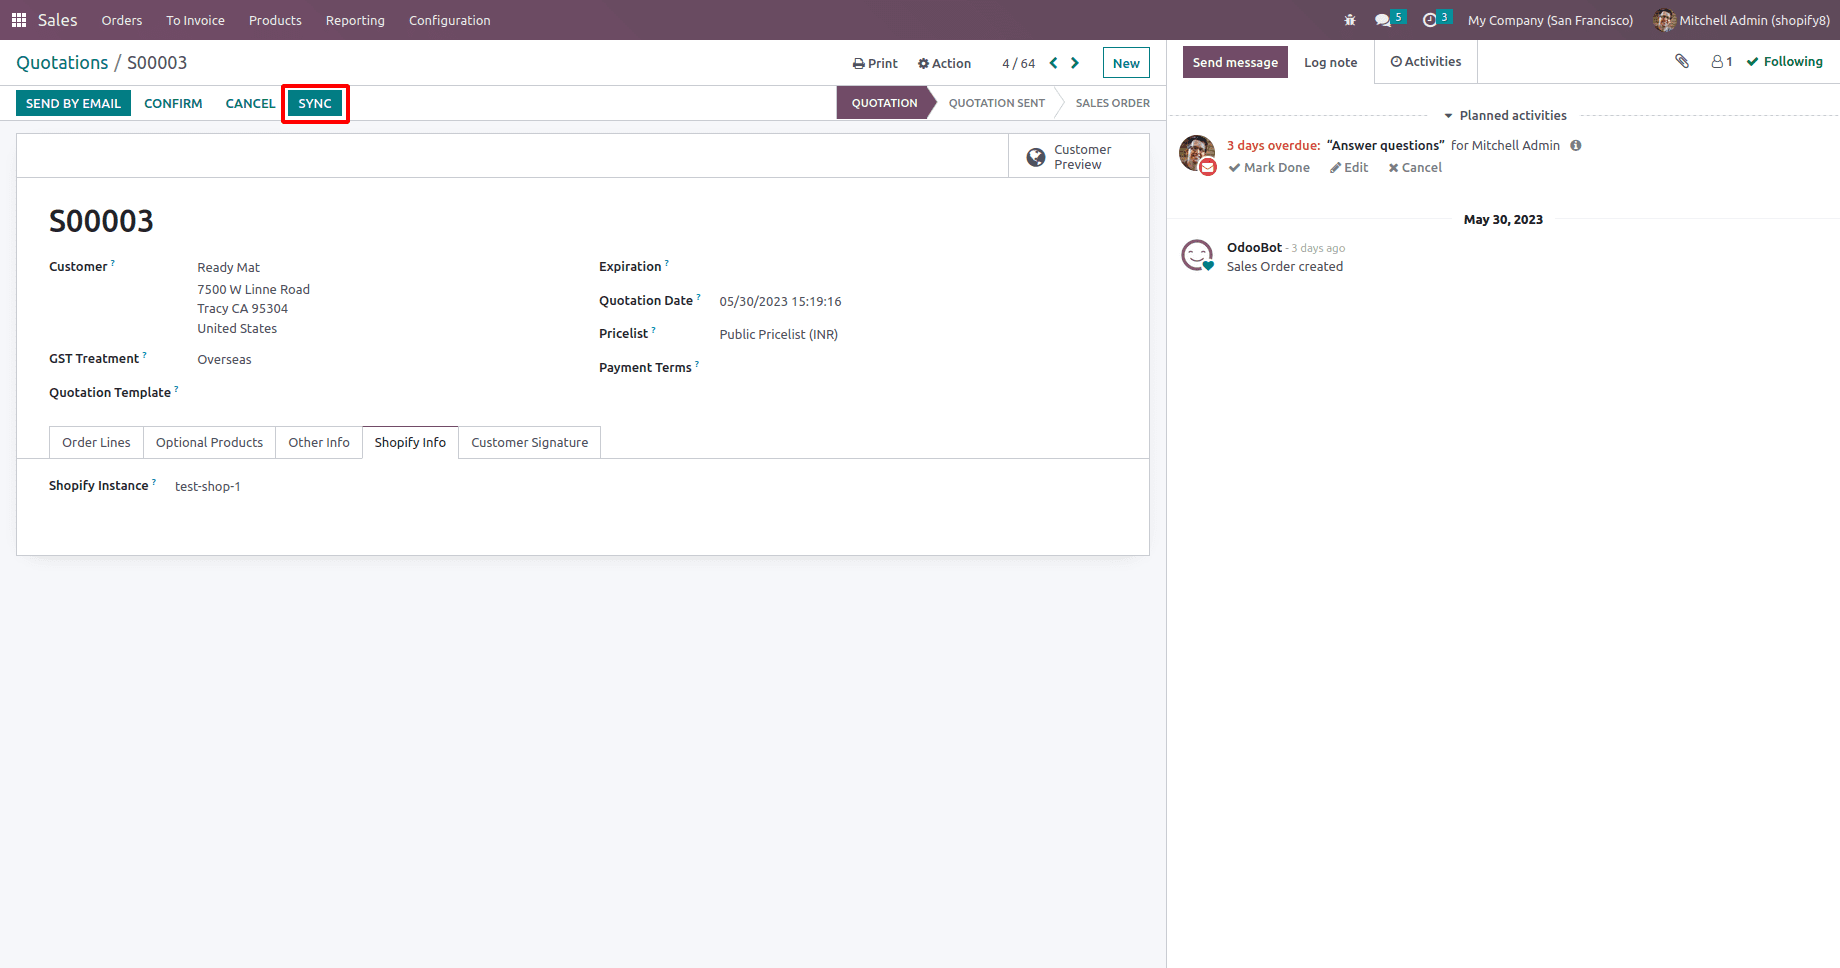Click the info icon beside activity

point(1576,146)
